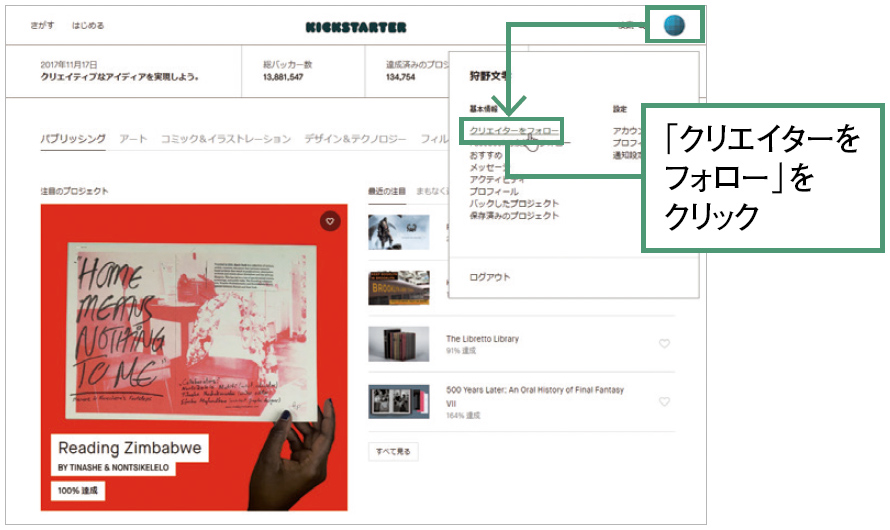
Task: Click the すべて見る button
Action: 393,452
